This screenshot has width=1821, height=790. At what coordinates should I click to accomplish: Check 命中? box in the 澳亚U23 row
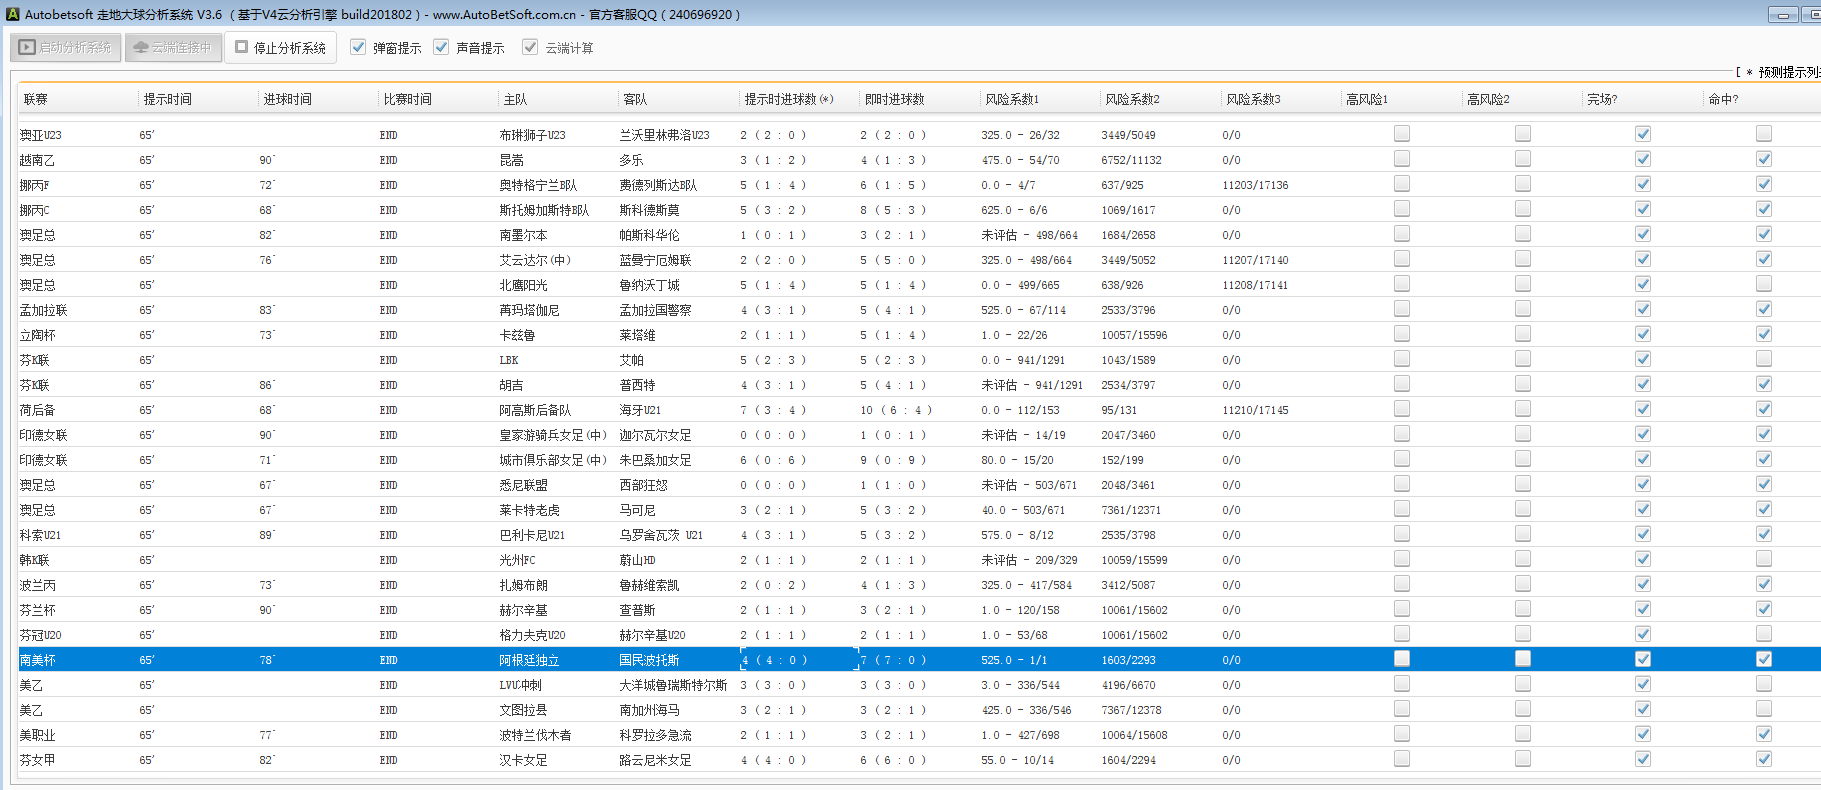pyautogui.click(x=1764, y=134)
